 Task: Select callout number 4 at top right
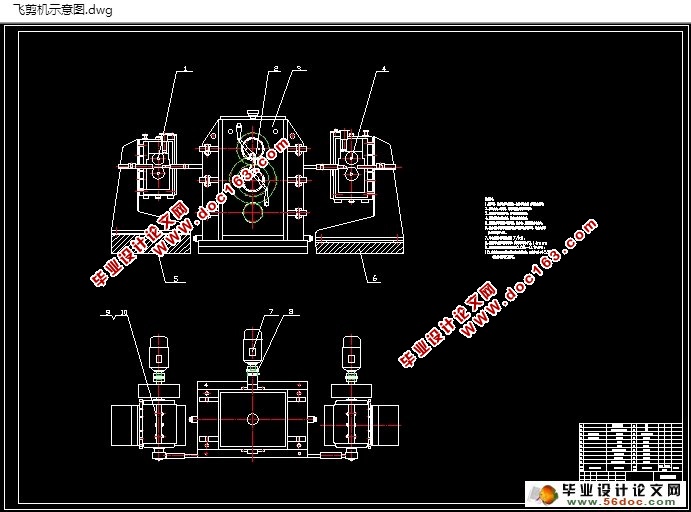click(384, 68)
